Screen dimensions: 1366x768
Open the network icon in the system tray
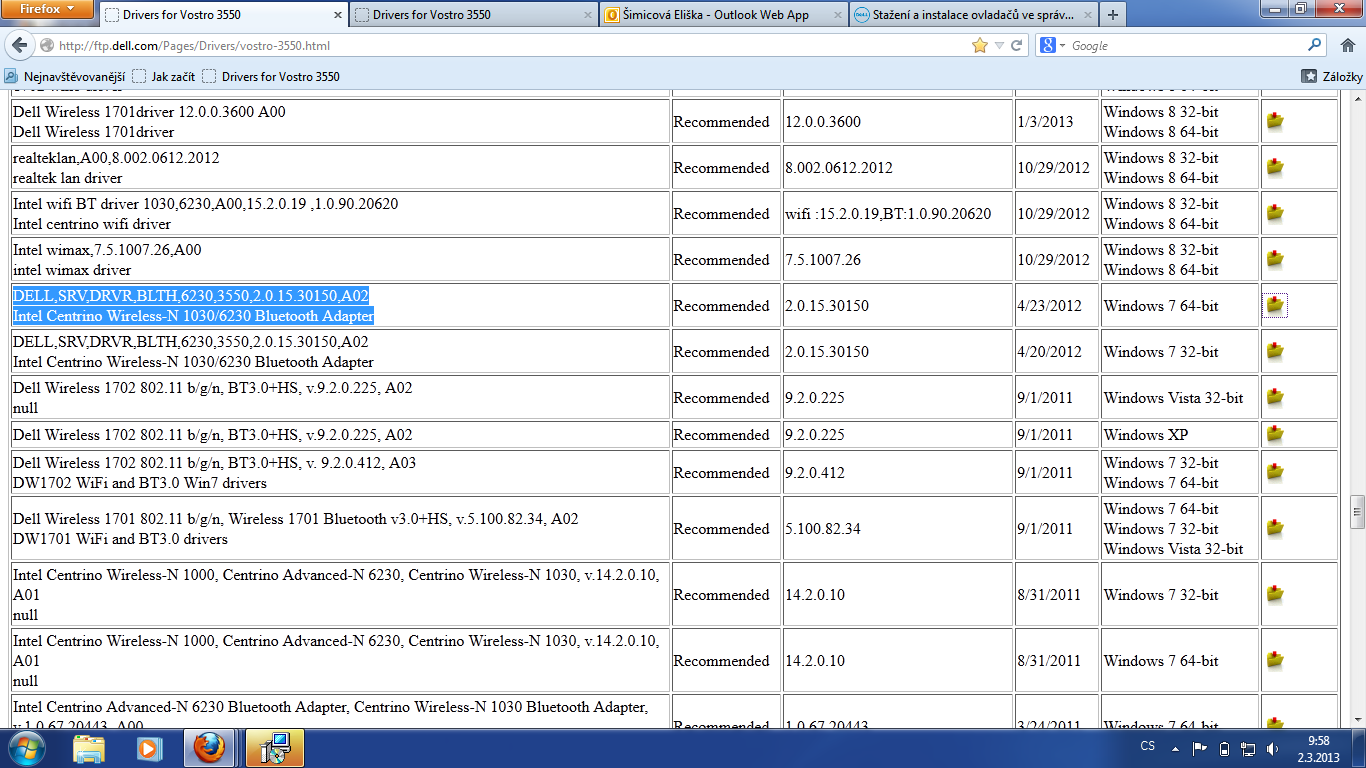pyautogui.click(x=1248, y=749)
